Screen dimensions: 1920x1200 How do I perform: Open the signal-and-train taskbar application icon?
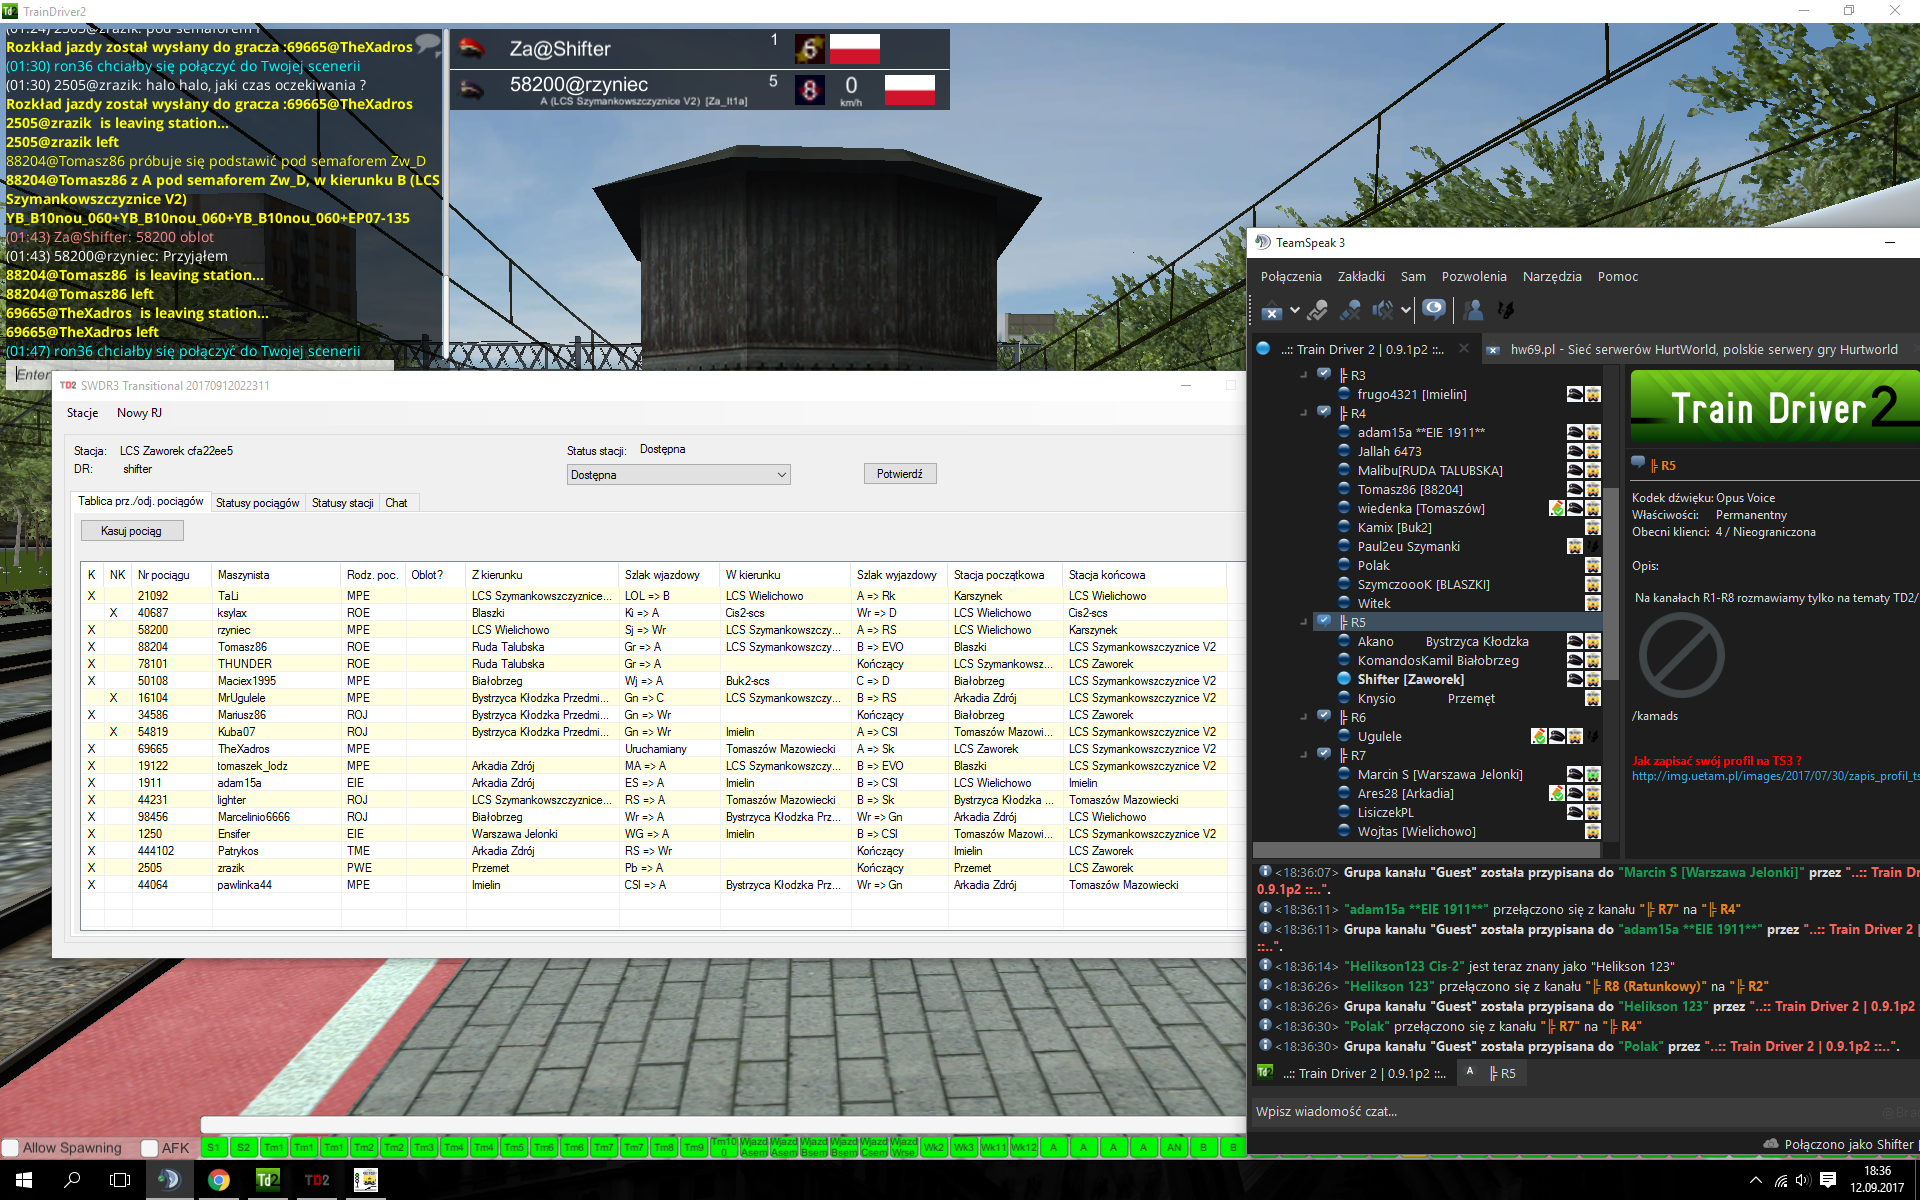tap(366, 1179)
